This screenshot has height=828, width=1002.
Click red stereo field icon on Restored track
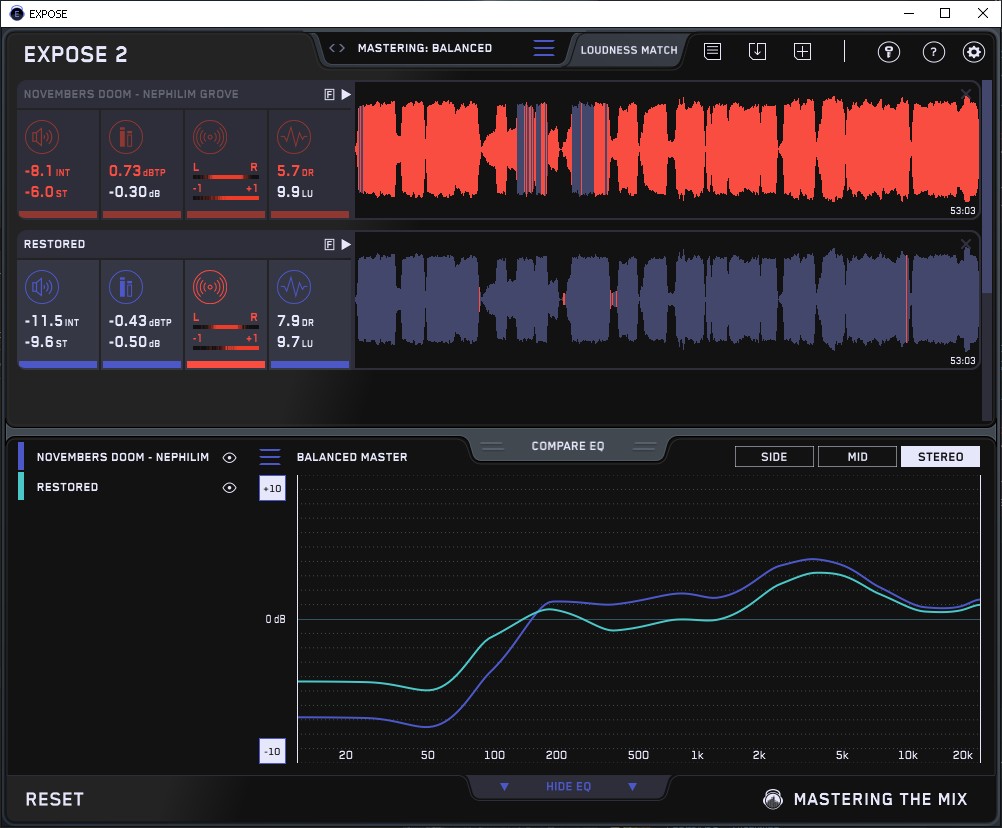click(210, 287)
